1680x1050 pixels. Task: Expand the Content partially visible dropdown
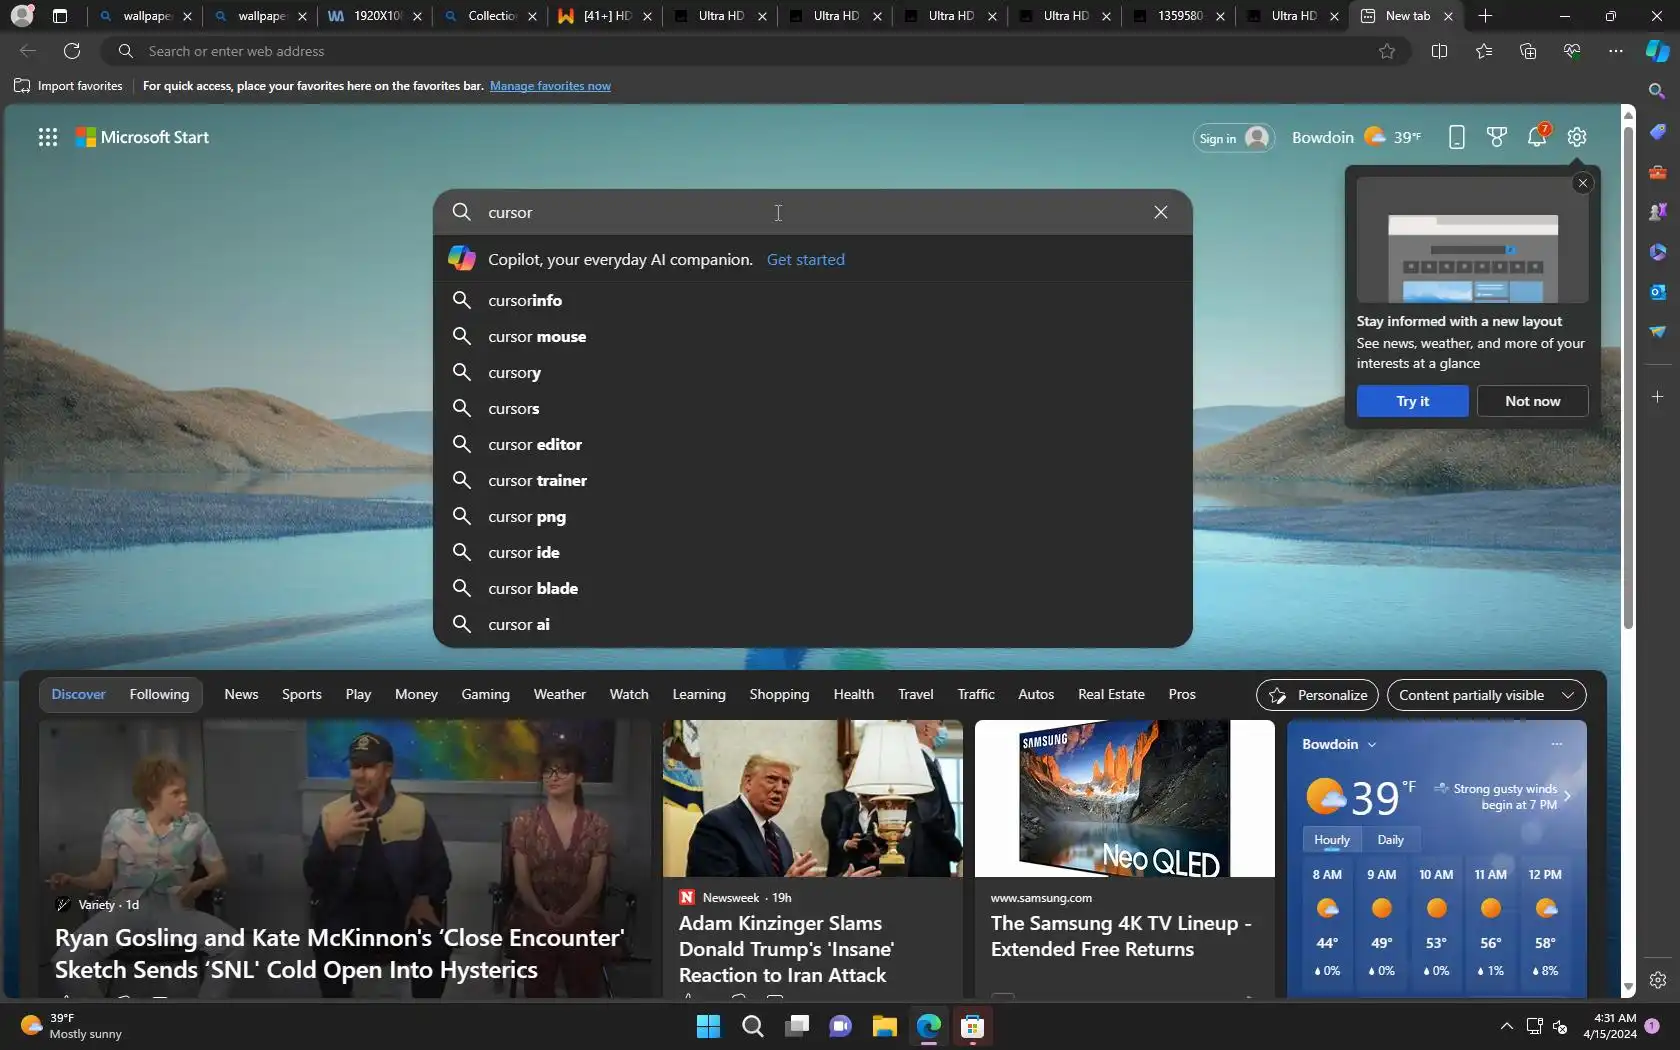coord(1486,695)
